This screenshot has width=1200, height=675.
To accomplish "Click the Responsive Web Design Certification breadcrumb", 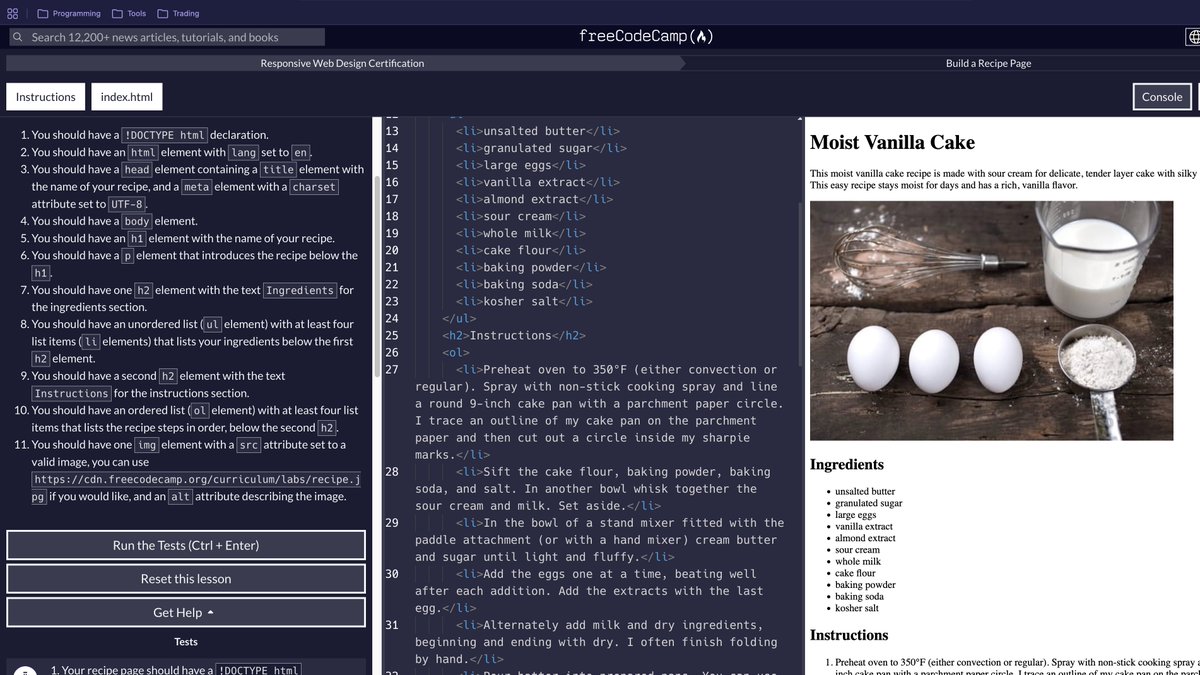I will [x=345, y=62].
